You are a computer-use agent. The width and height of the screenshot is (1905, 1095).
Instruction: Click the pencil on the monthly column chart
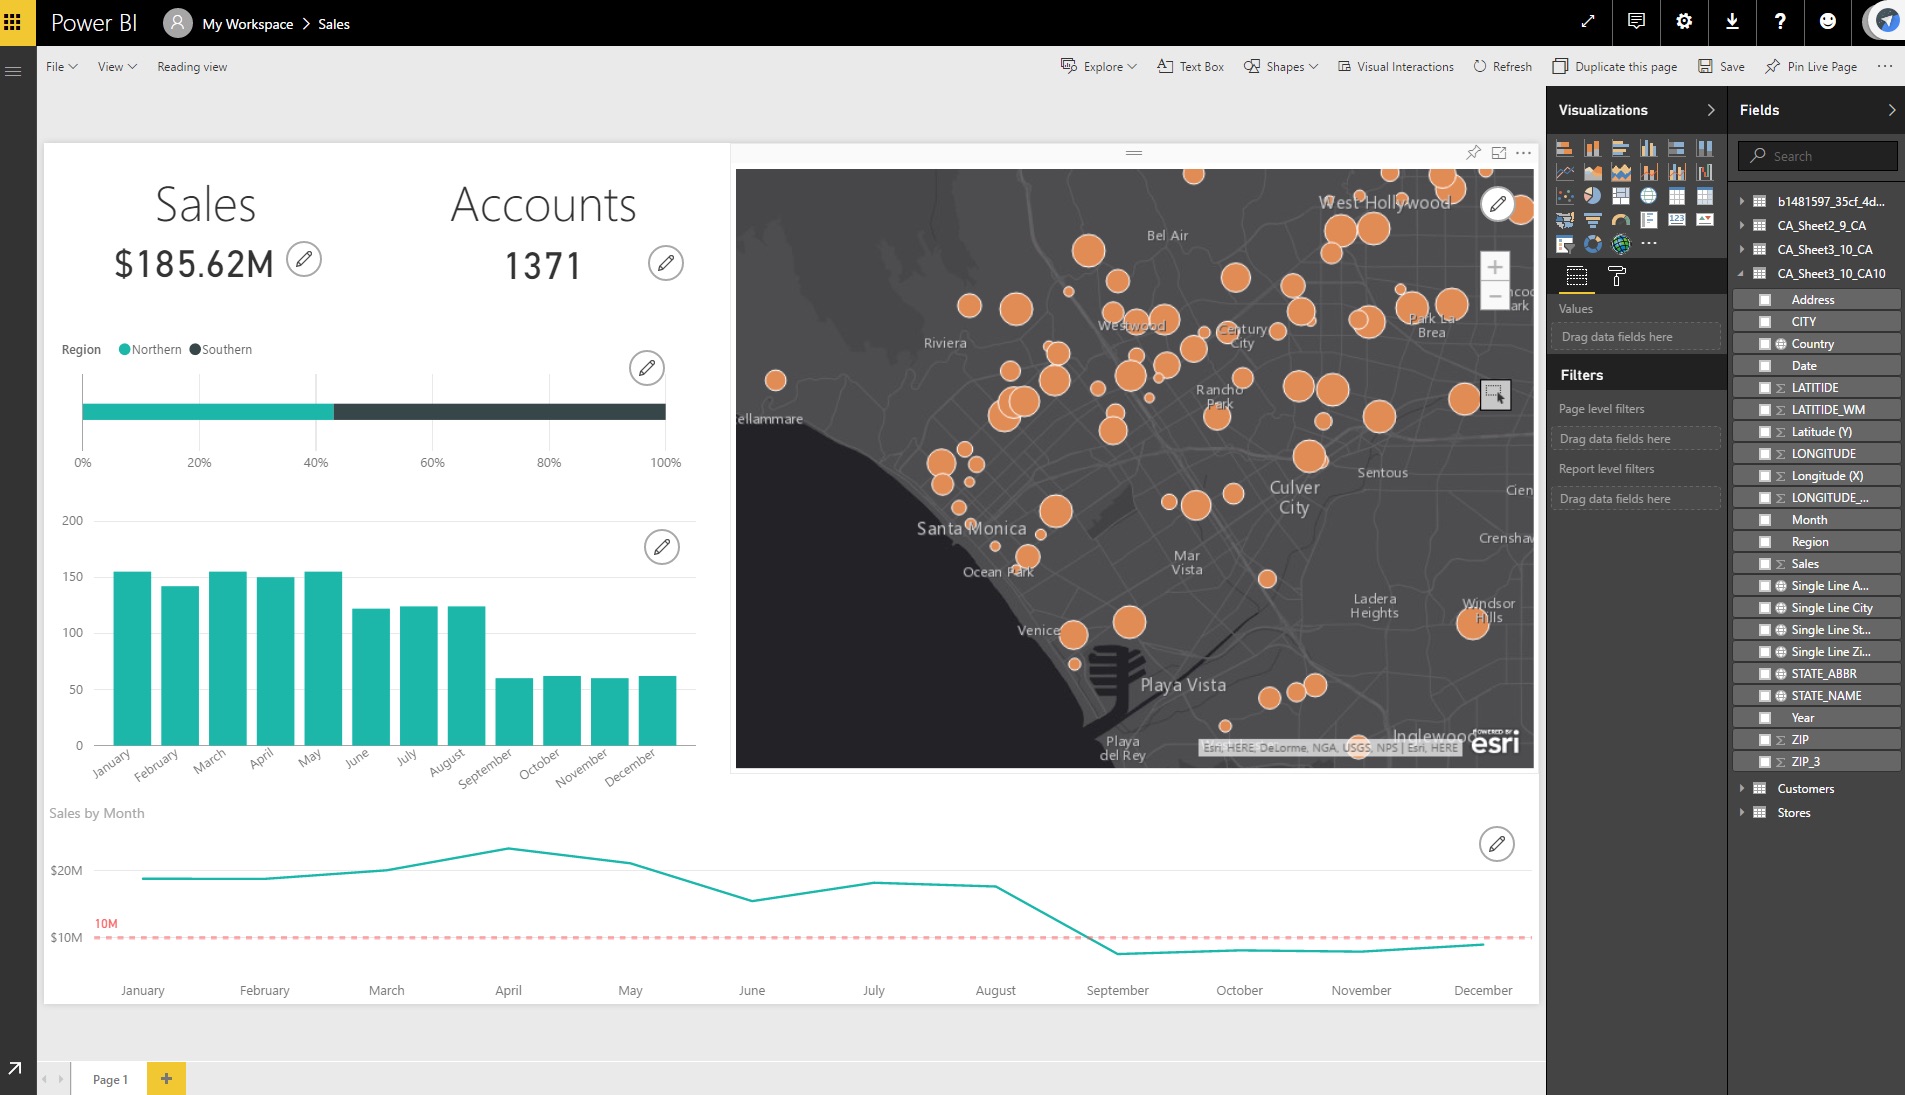662,547
